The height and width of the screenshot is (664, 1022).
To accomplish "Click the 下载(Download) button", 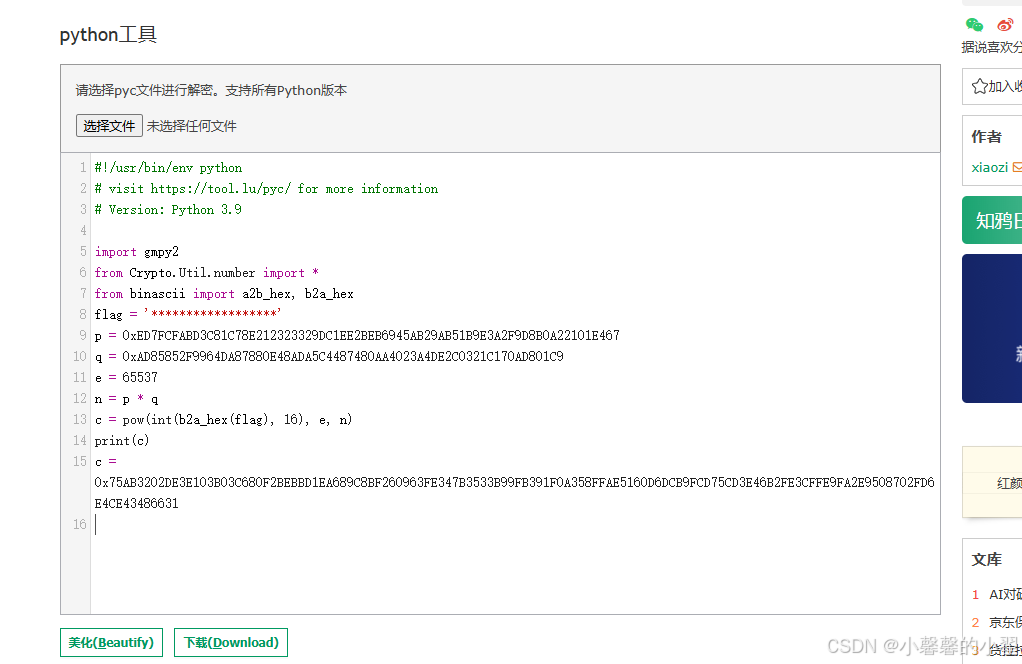I will click(231, 642).
